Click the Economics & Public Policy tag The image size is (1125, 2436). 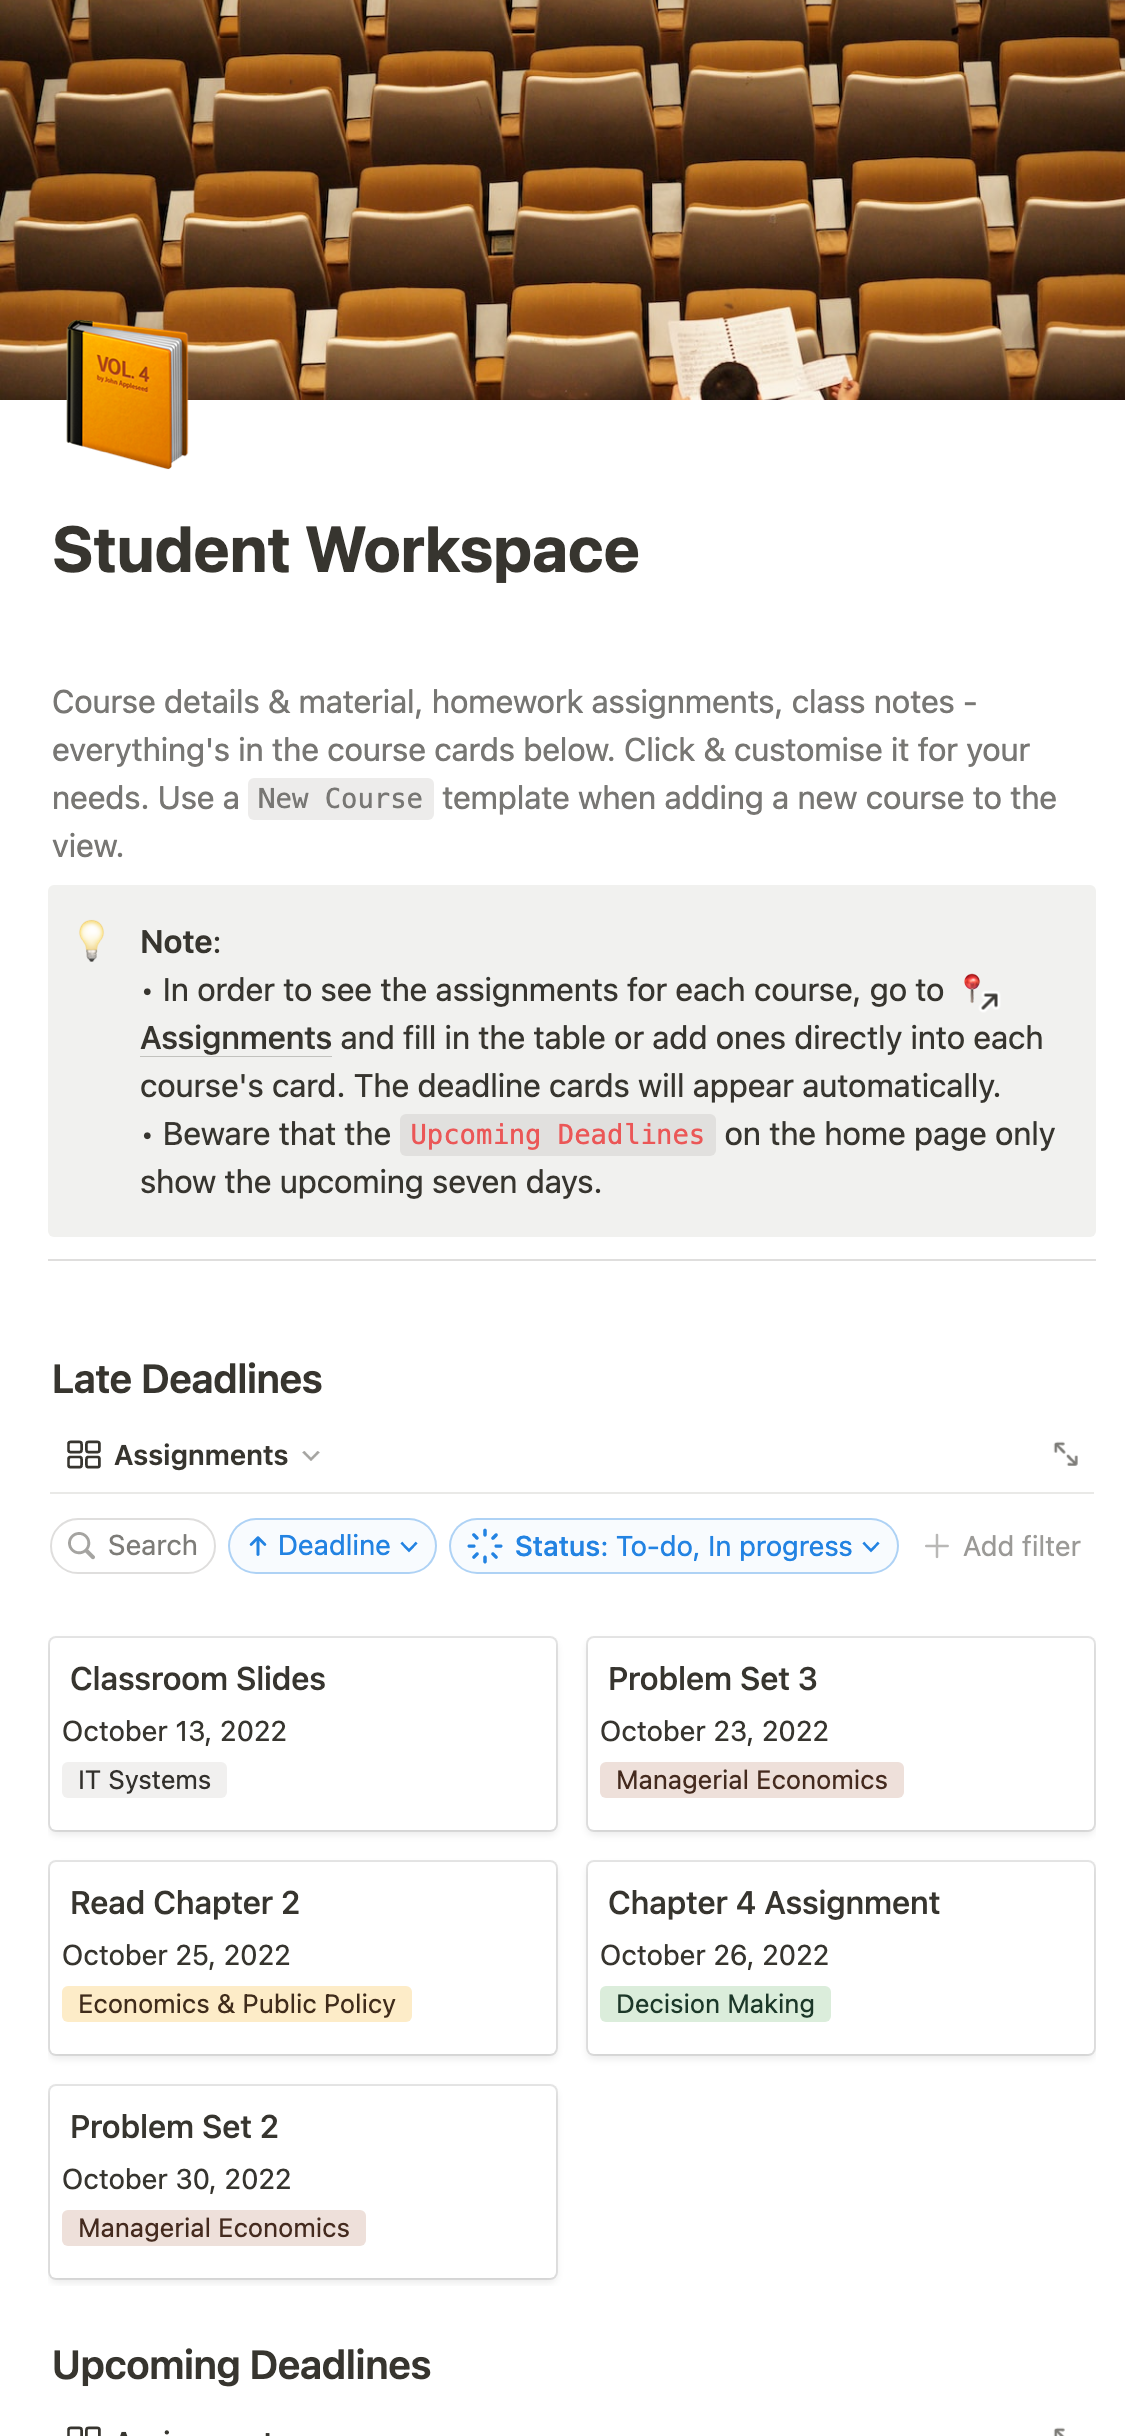[237, 2004]
